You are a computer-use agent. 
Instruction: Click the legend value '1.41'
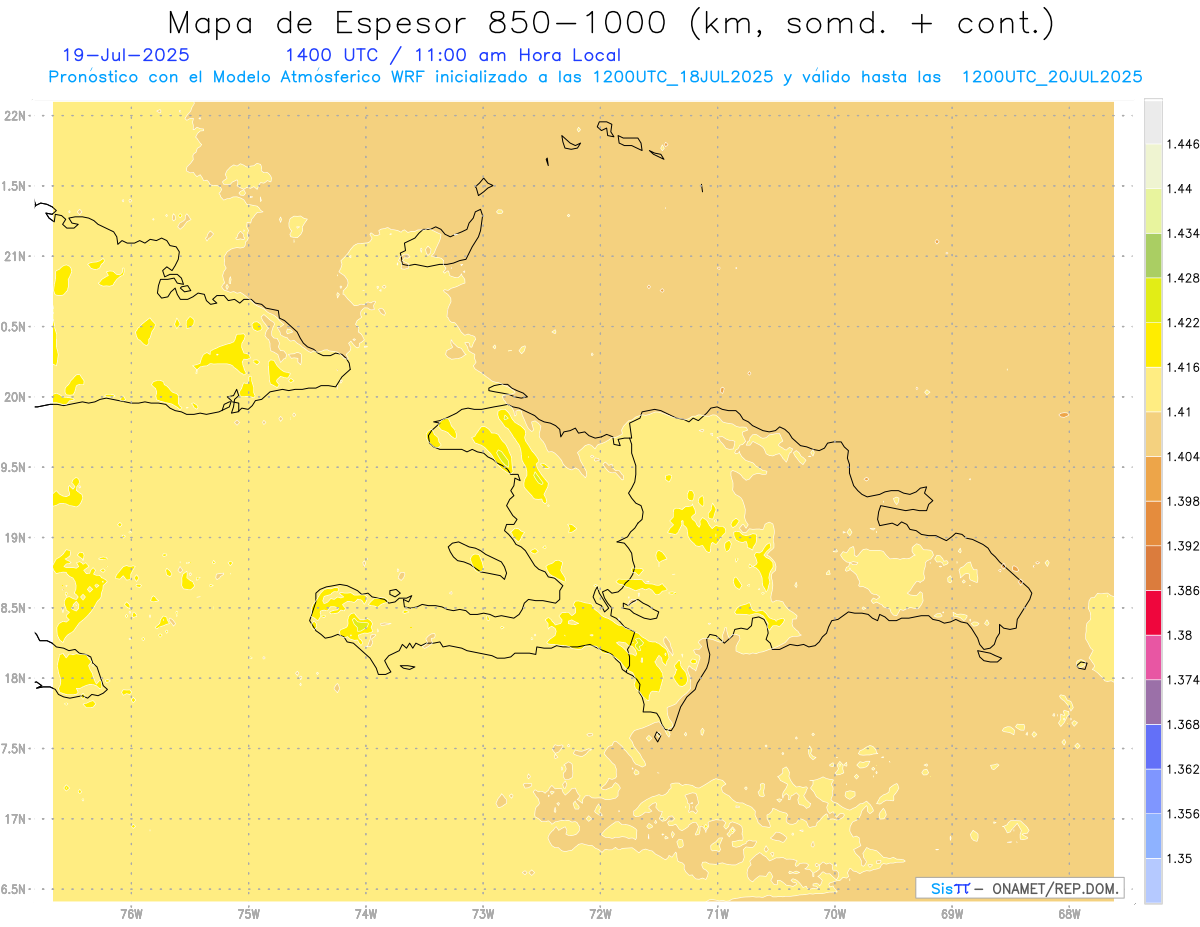pyautogui.click(x=1180, y=412)
